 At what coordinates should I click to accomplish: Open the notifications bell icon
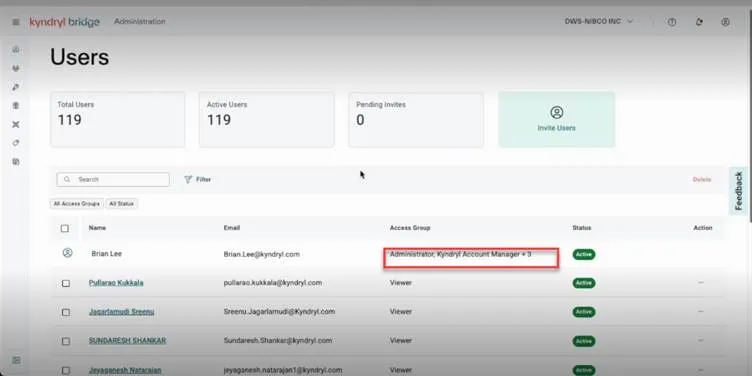click(x=699, y=22)
